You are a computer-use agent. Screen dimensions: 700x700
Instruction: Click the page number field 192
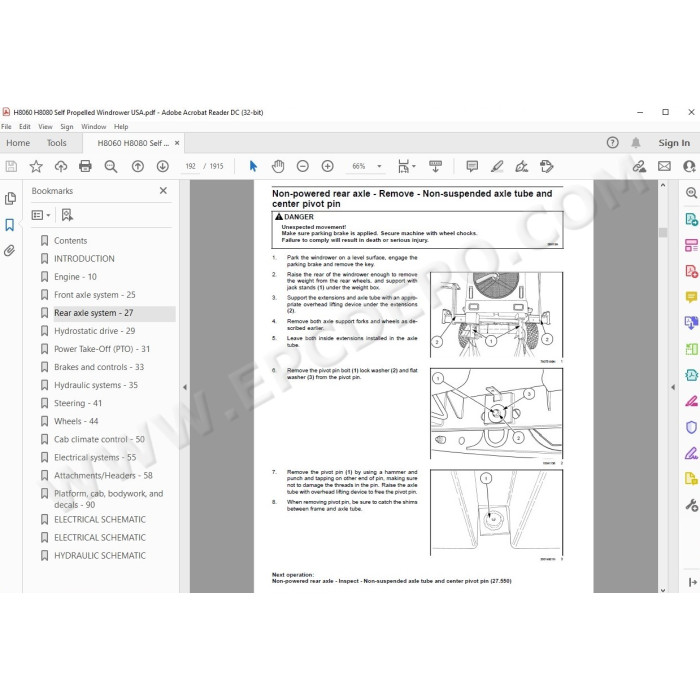coord(191,167)
